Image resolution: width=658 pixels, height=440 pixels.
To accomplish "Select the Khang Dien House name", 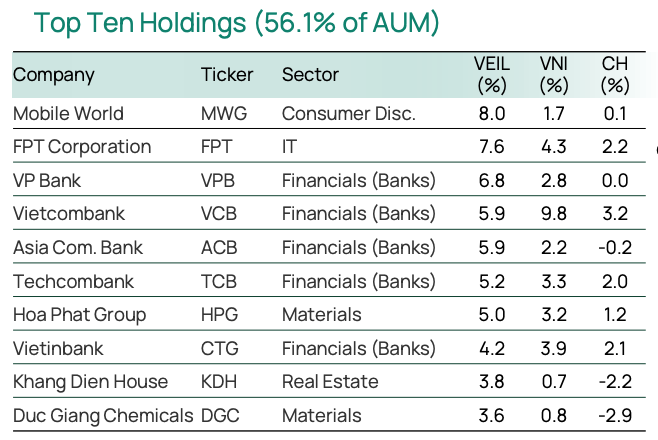I will click(91, 382).
